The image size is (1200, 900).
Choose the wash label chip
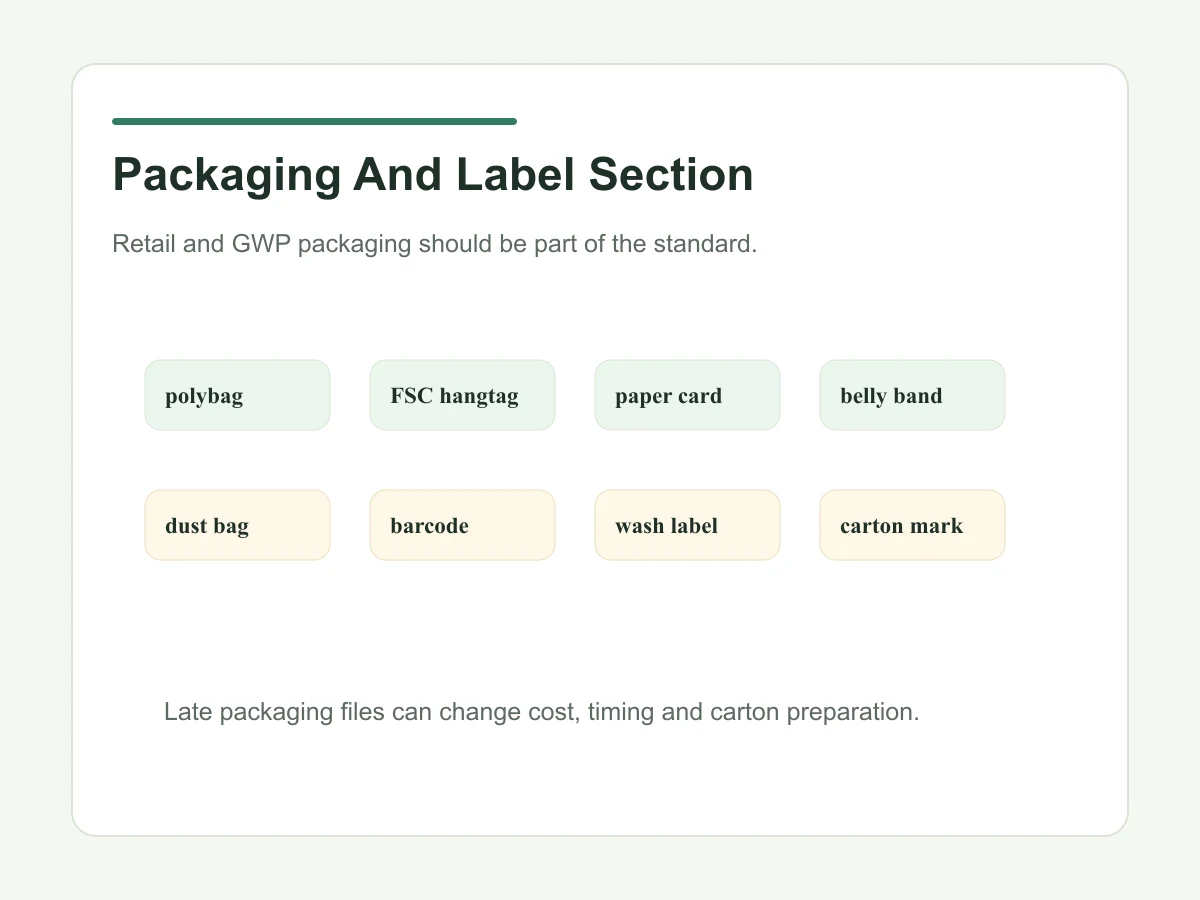(687, 525)
